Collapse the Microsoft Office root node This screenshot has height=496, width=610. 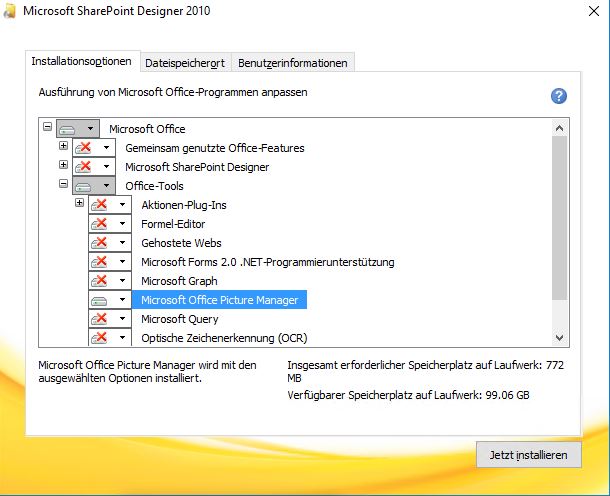(47, 126)
